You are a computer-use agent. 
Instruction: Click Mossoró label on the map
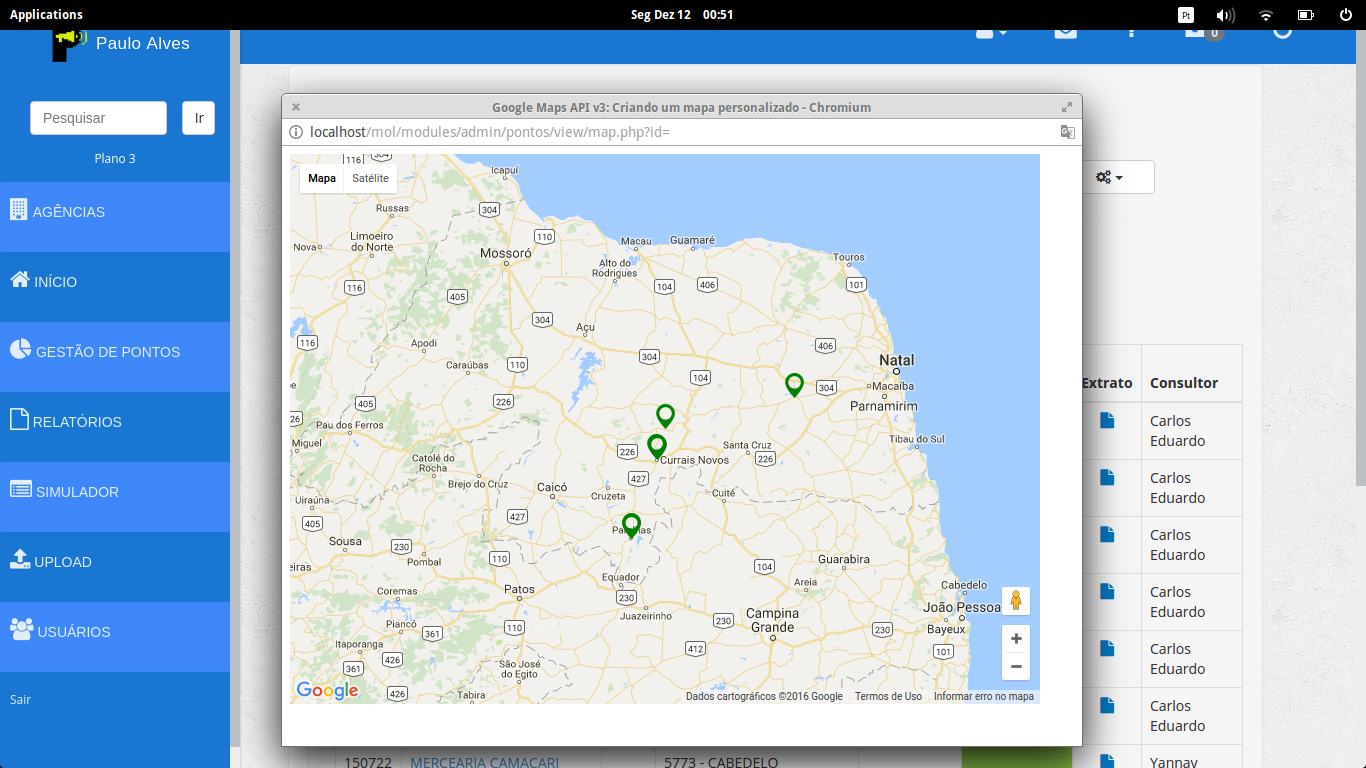click(506, 254)
